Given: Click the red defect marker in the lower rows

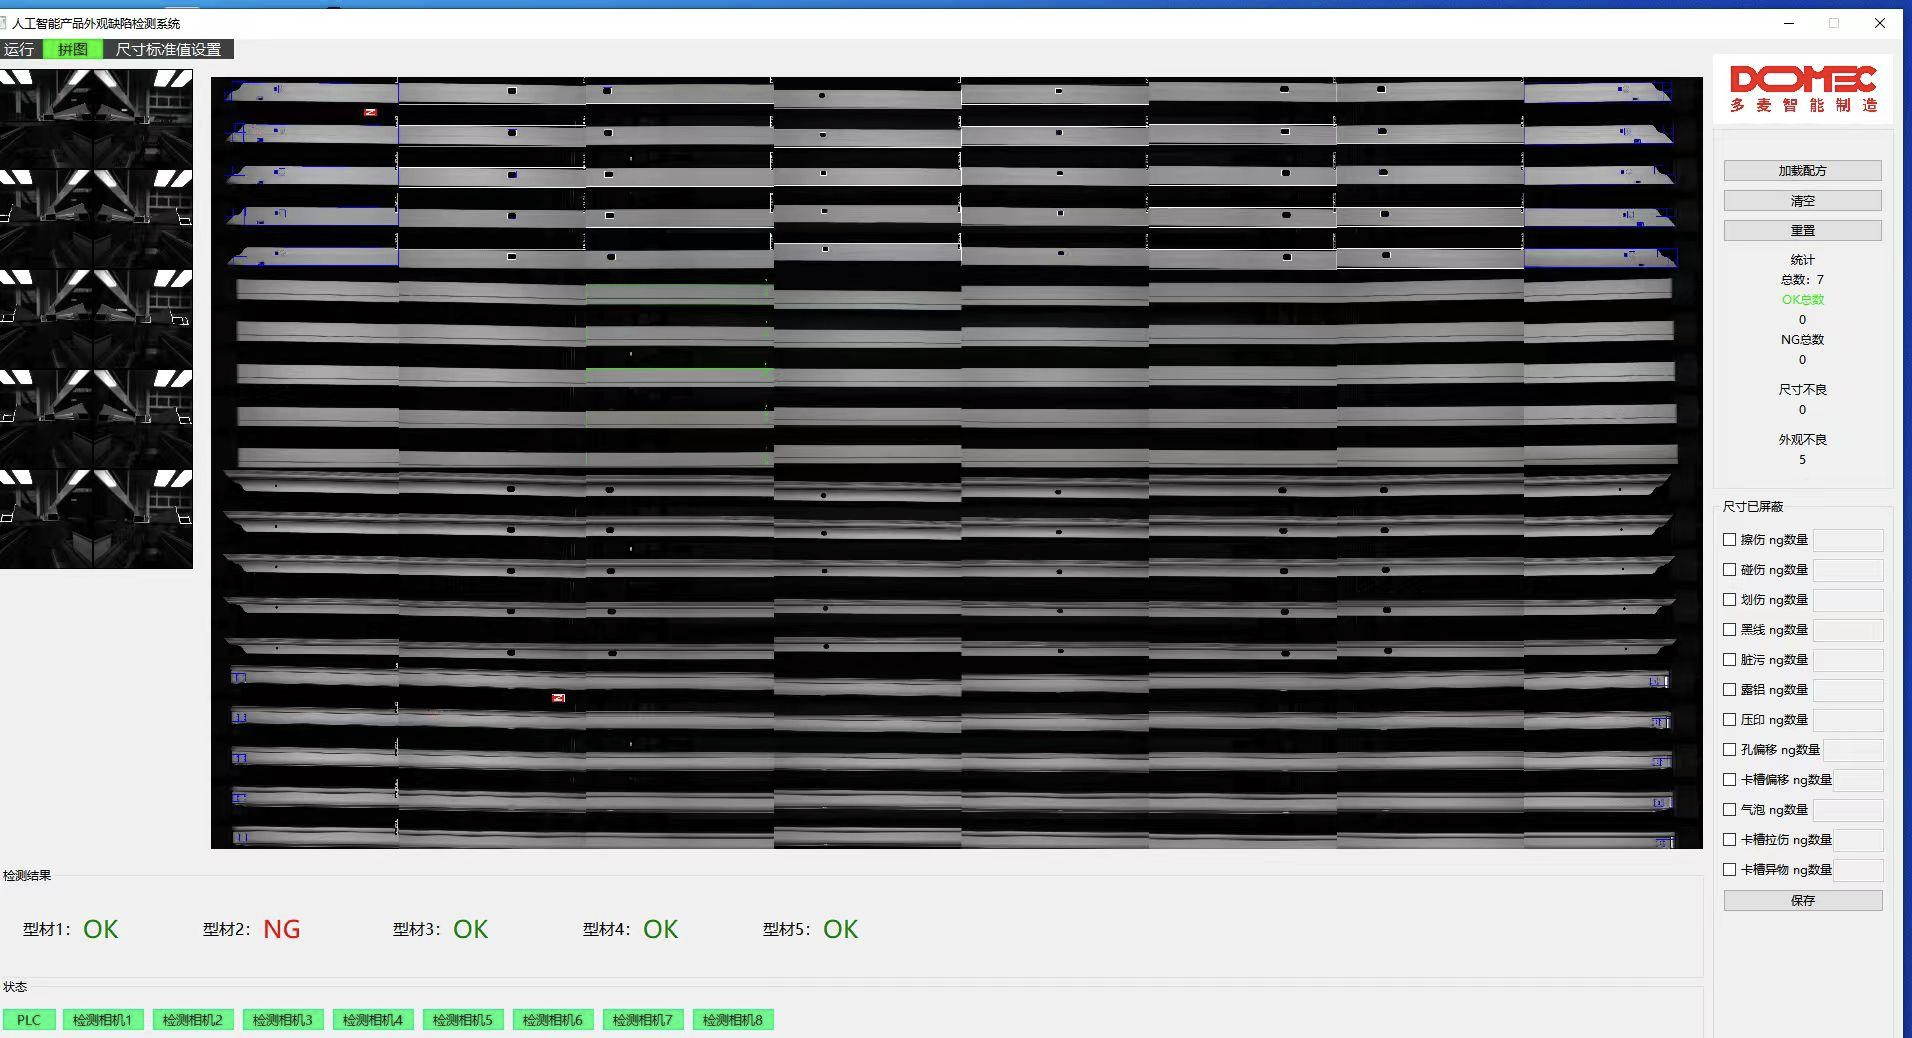Looking at the screenshot, I should tap(558, 698).
